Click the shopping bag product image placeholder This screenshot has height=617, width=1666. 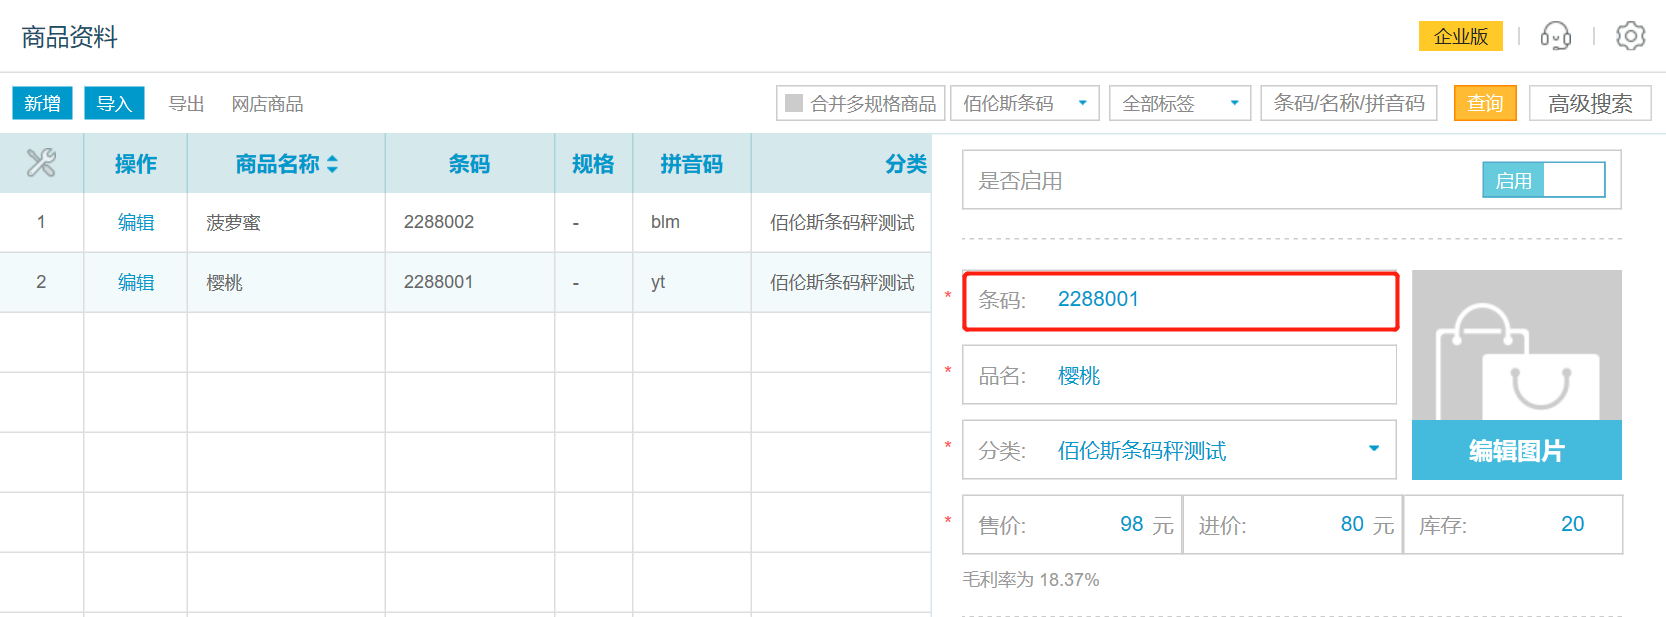click(x=1516, y=346)
